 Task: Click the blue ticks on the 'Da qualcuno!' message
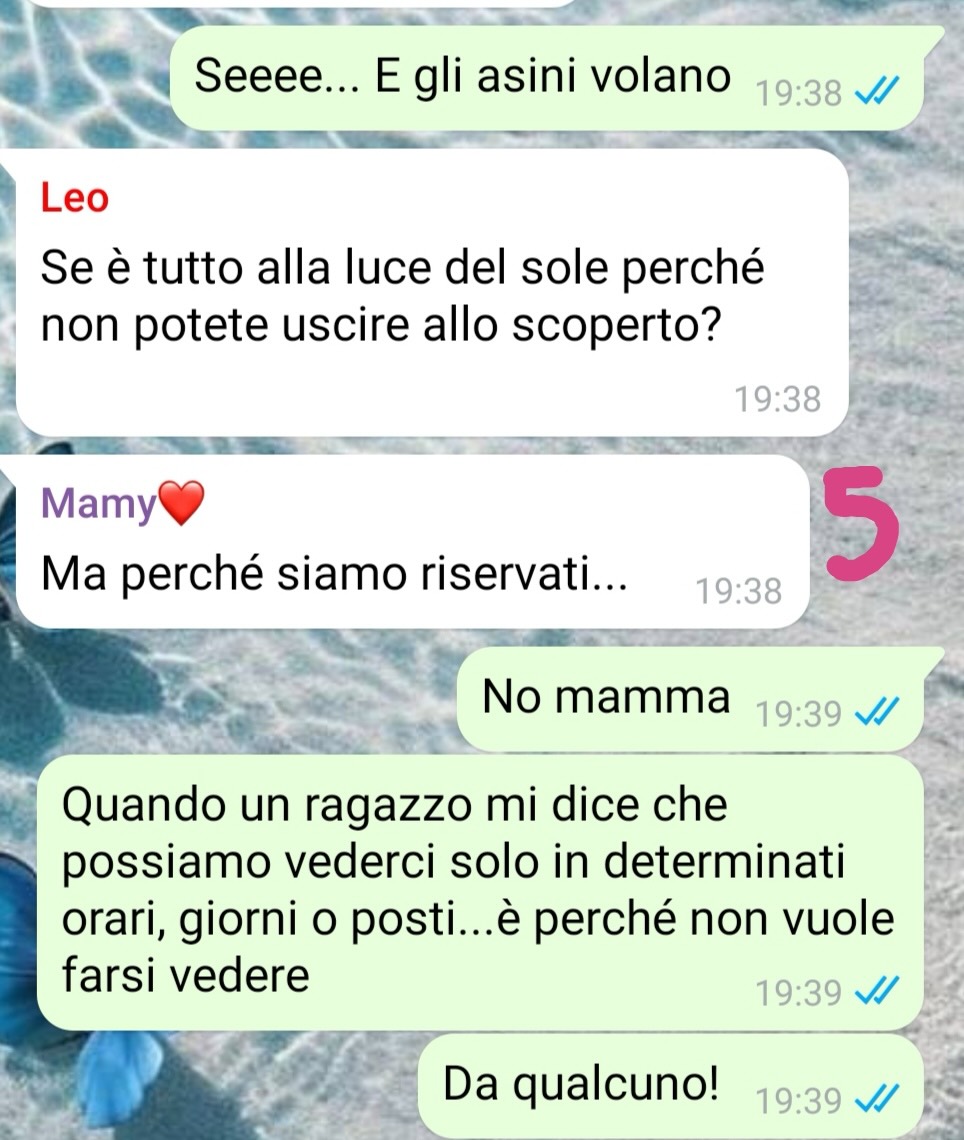pyautogui.click(x=877, y=1099)
